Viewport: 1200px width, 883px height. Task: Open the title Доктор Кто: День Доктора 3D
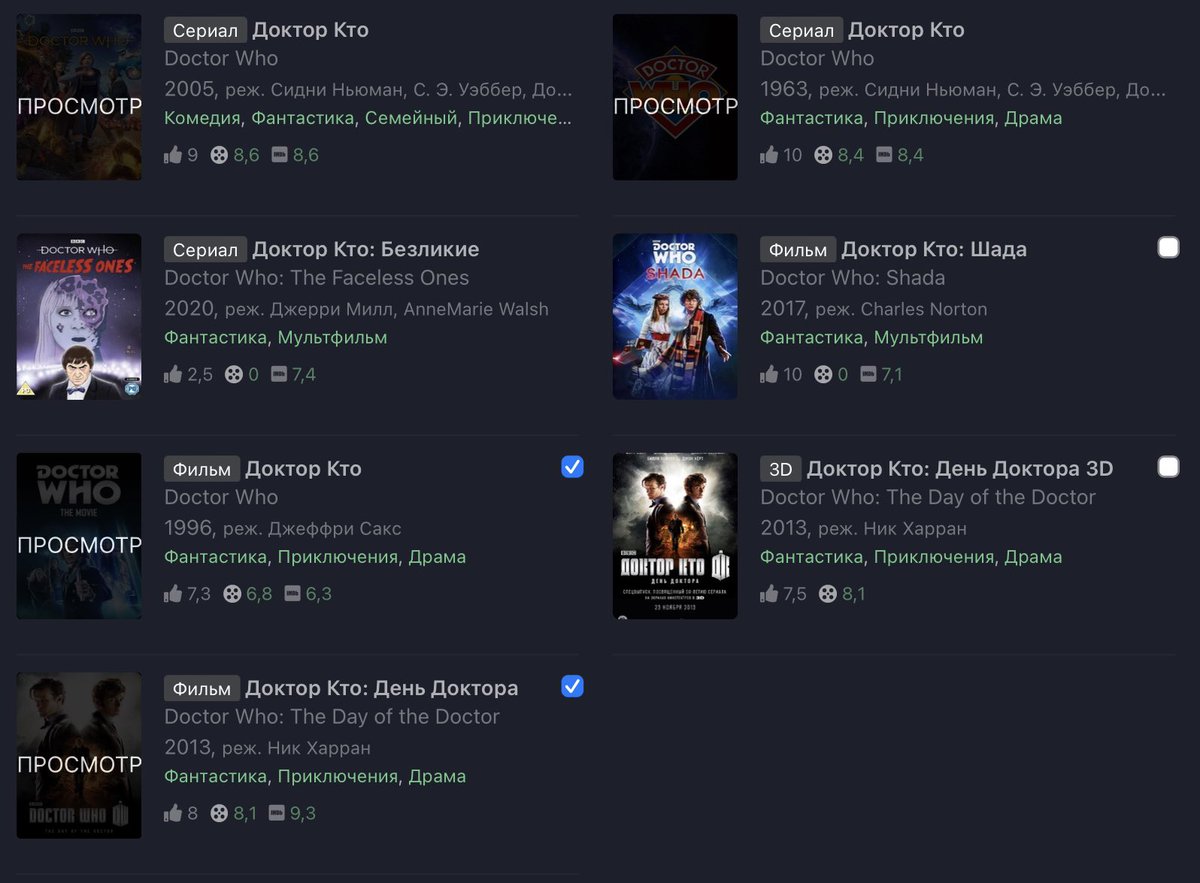pos(960,469)
